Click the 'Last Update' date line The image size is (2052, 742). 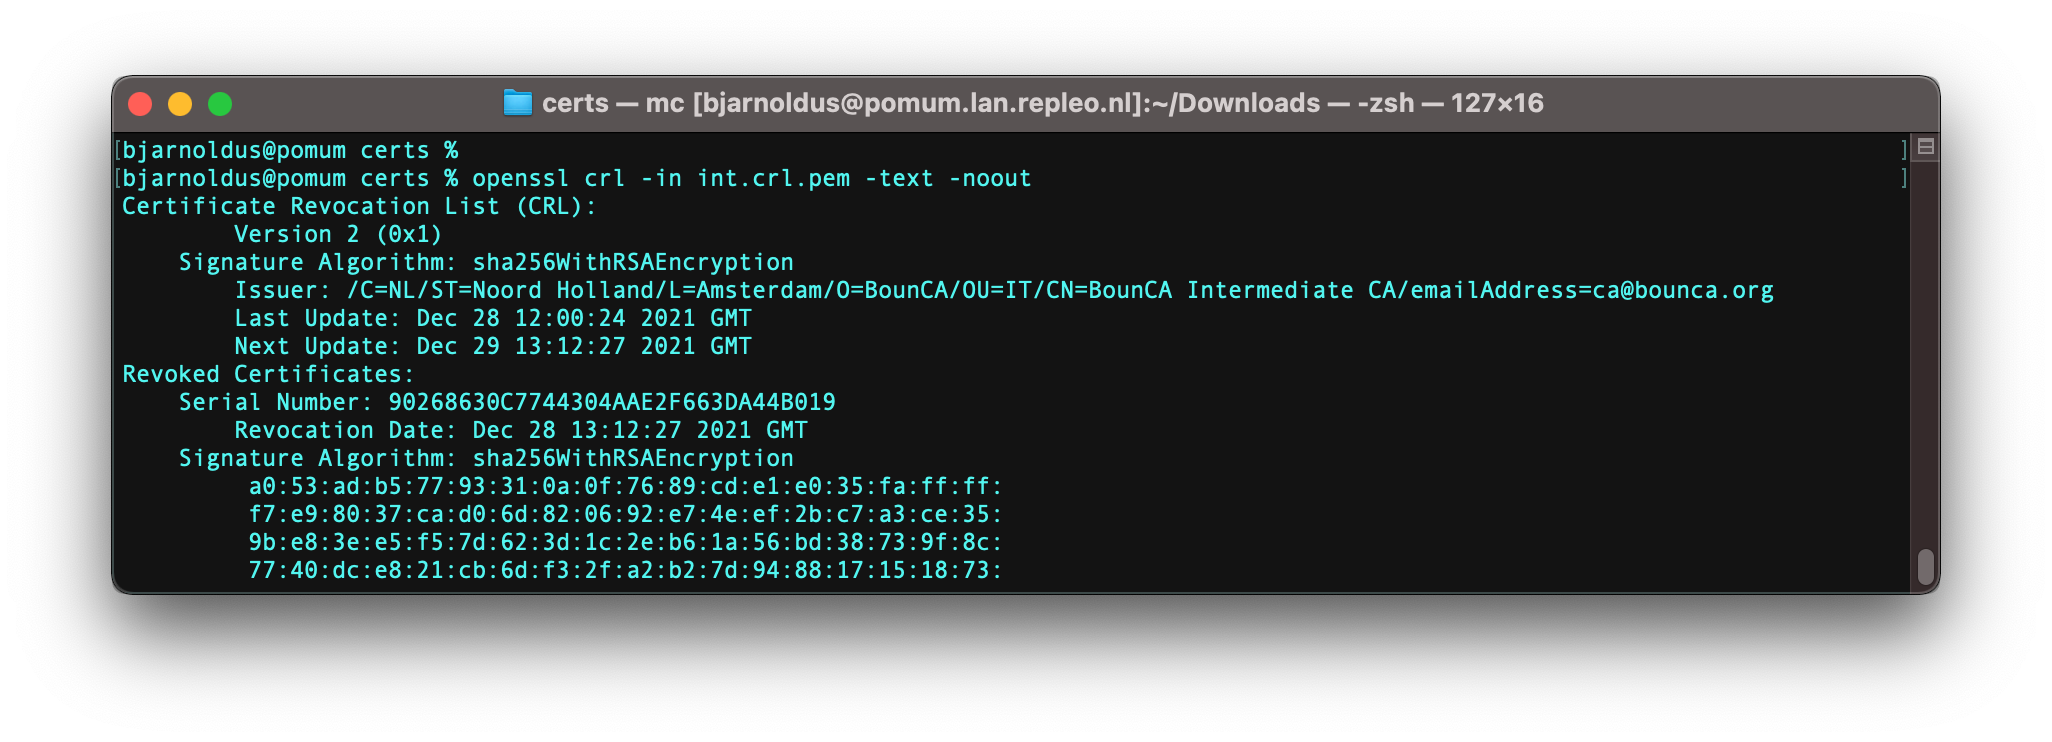click(x=493, y=318)
